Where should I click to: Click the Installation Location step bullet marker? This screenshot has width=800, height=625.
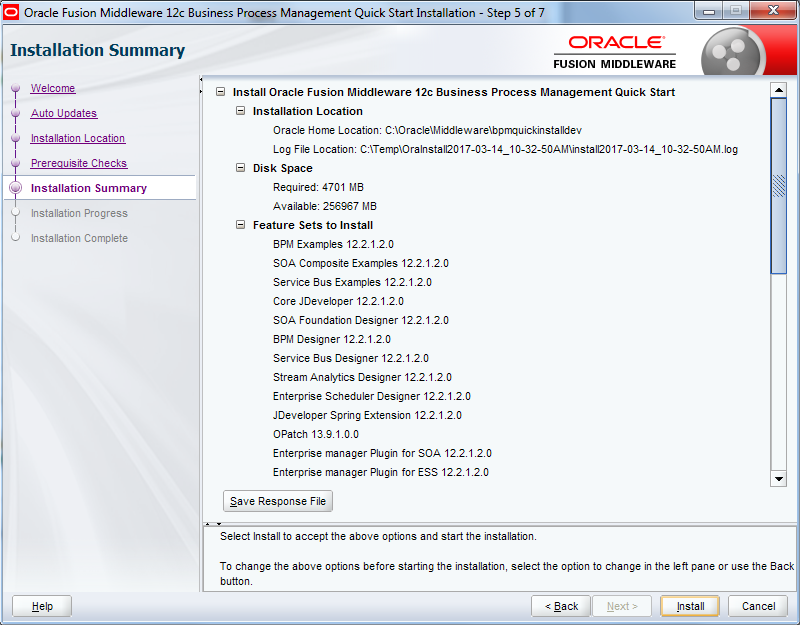point(15,138)
